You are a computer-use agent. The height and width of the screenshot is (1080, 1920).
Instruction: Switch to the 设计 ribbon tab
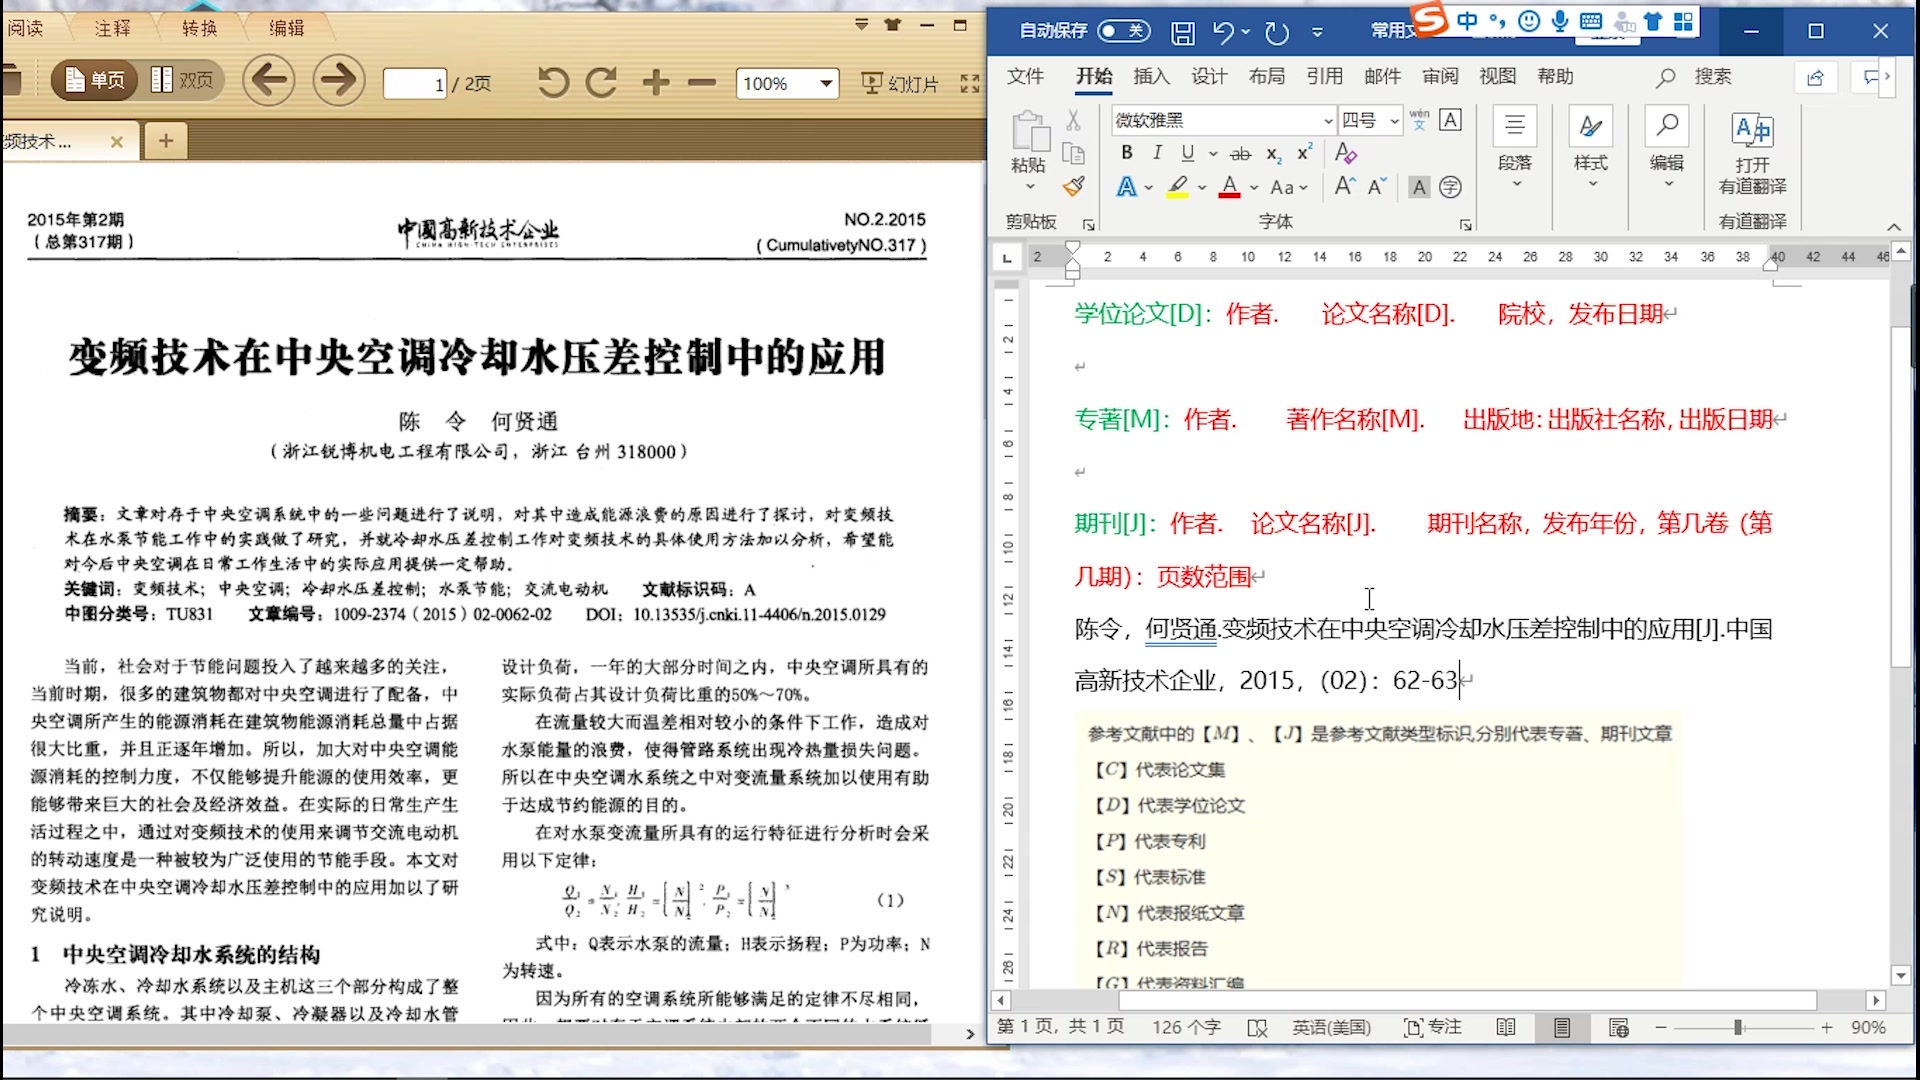click(1209, 76)
